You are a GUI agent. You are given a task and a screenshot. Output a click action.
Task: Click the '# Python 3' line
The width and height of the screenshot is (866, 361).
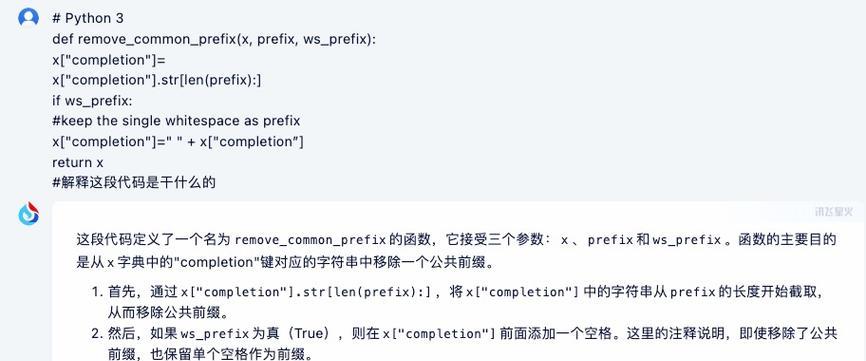pos(88,19)
